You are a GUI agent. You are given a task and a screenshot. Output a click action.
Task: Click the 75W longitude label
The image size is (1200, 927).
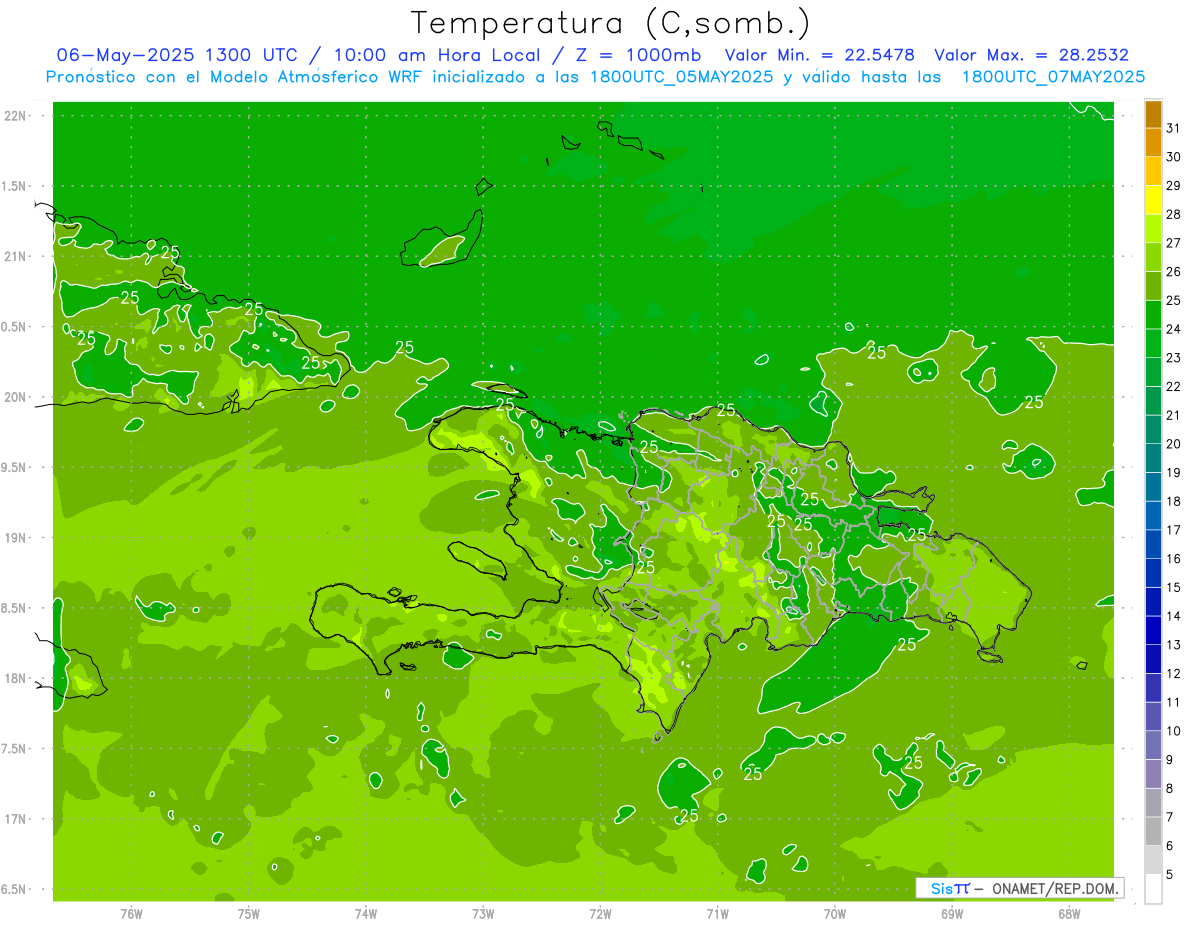[249, 914]
